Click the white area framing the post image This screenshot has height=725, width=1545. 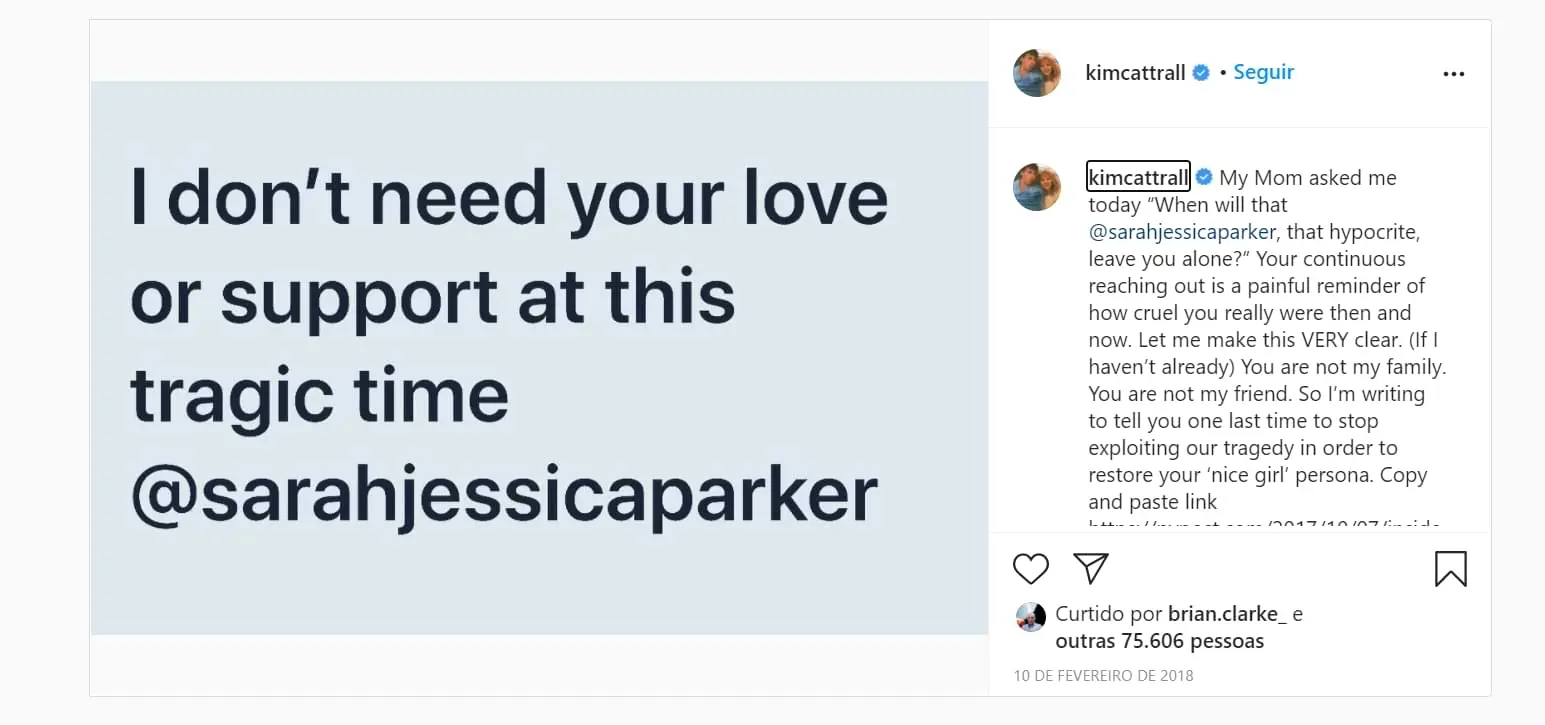click(536, 50)
